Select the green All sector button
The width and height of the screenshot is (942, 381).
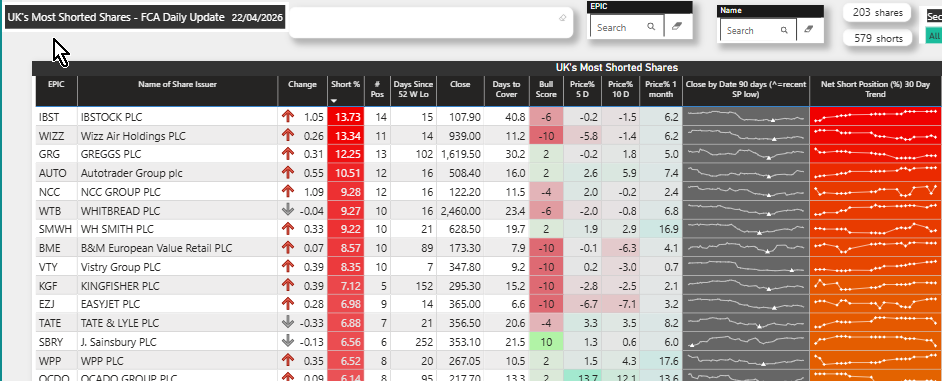click(x=934, y=36)
